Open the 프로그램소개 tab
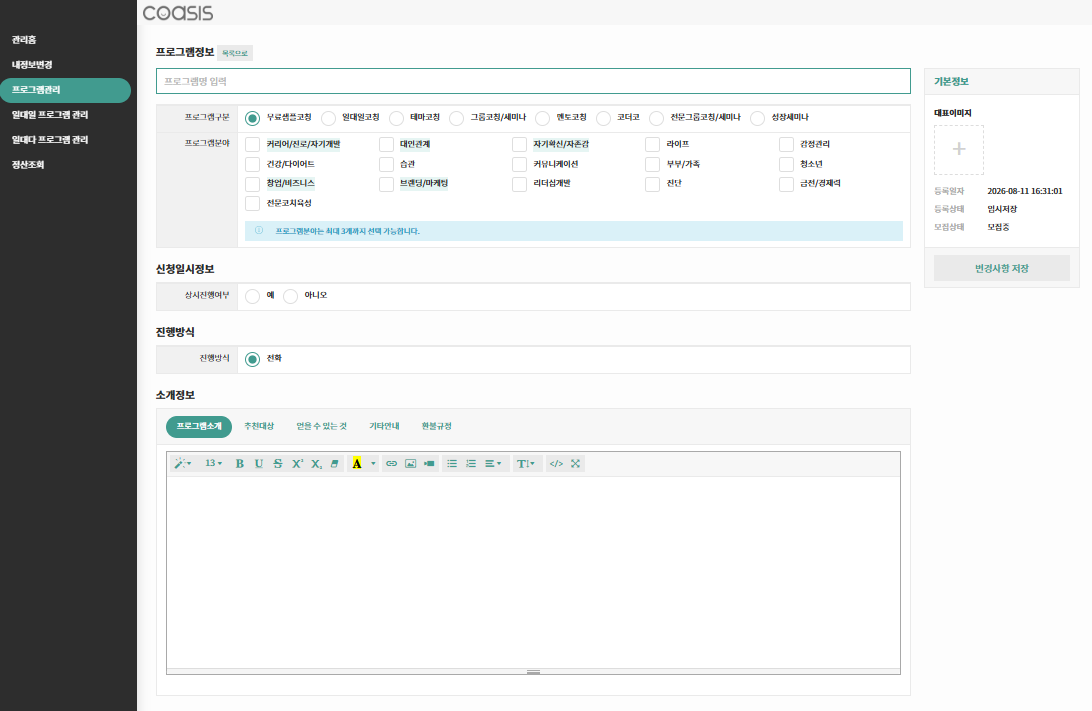The height and width of the screenshot is (711, 1092). pos(198,426)
